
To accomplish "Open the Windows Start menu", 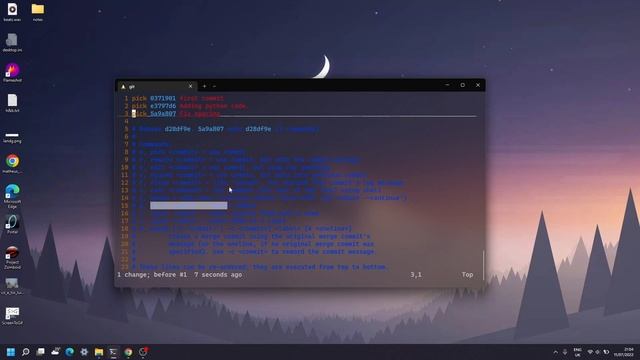I will [x=11, y=352].
